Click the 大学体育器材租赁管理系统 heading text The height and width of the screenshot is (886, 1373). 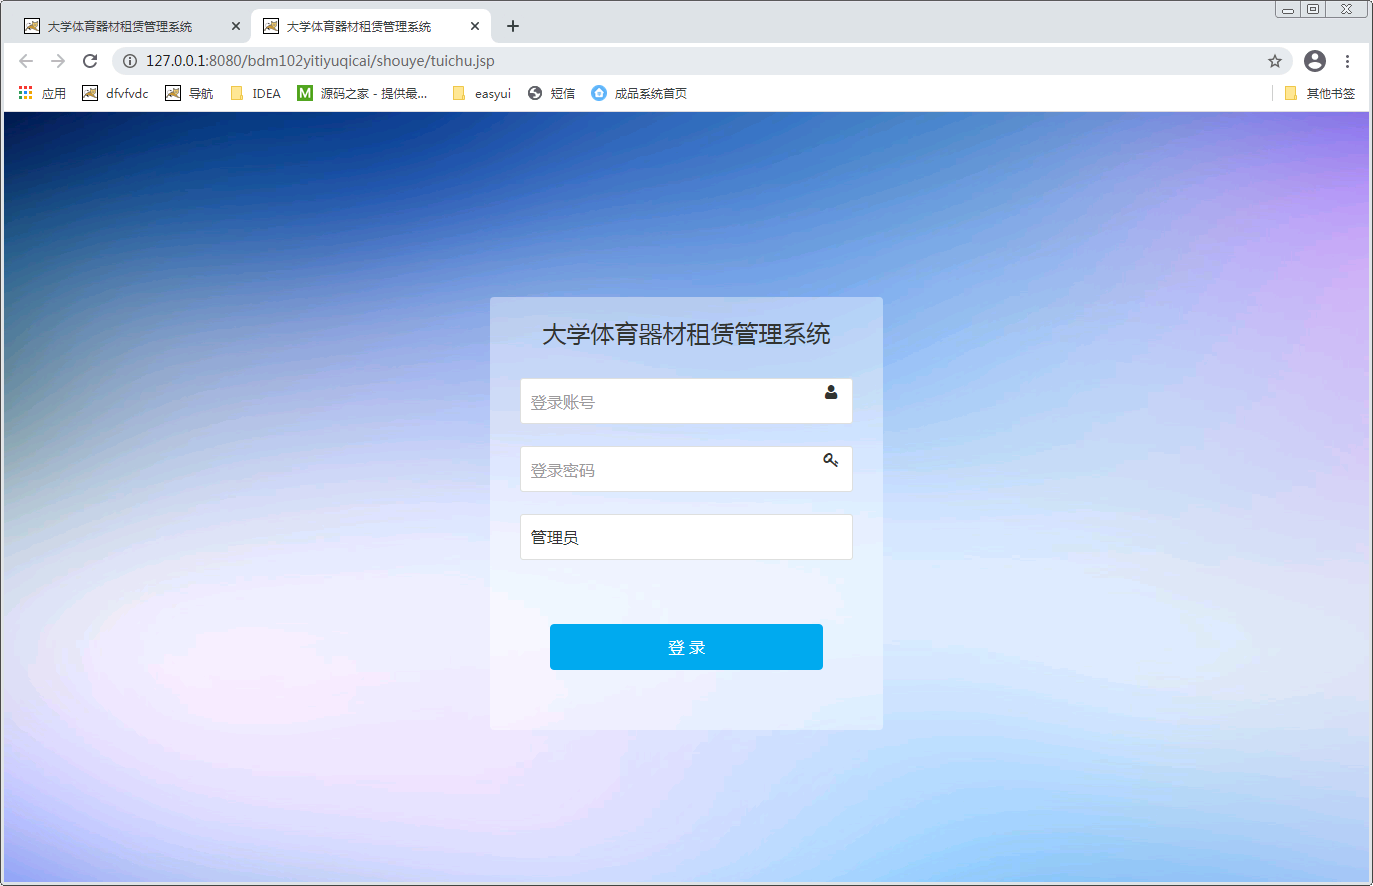pos(686,334)
